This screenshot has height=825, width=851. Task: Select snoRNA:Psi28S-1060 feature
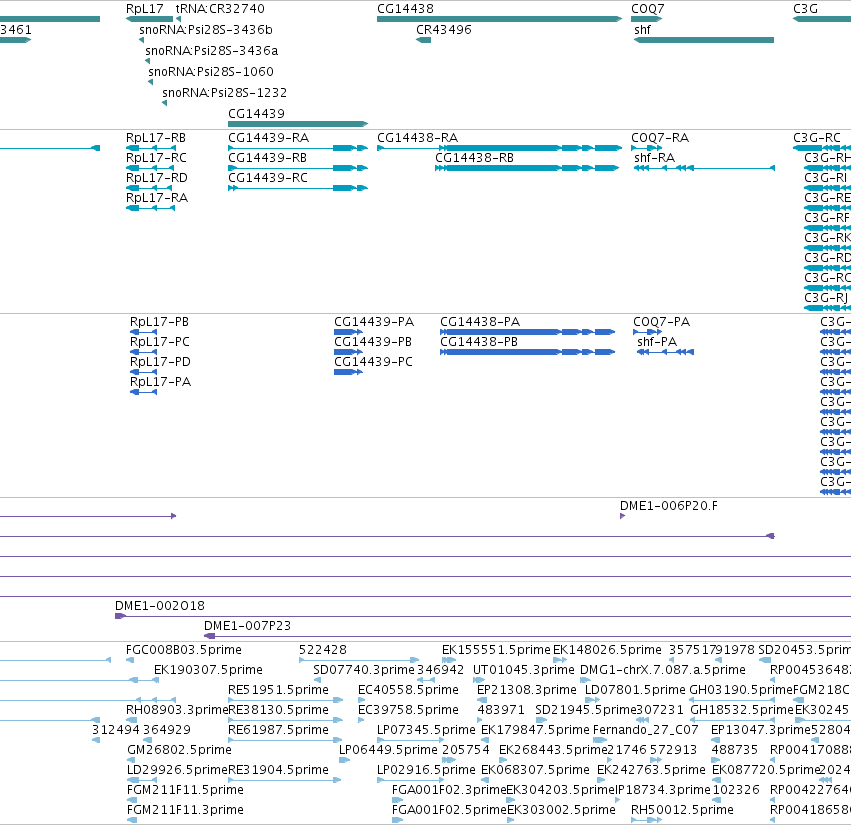point(150,82)
